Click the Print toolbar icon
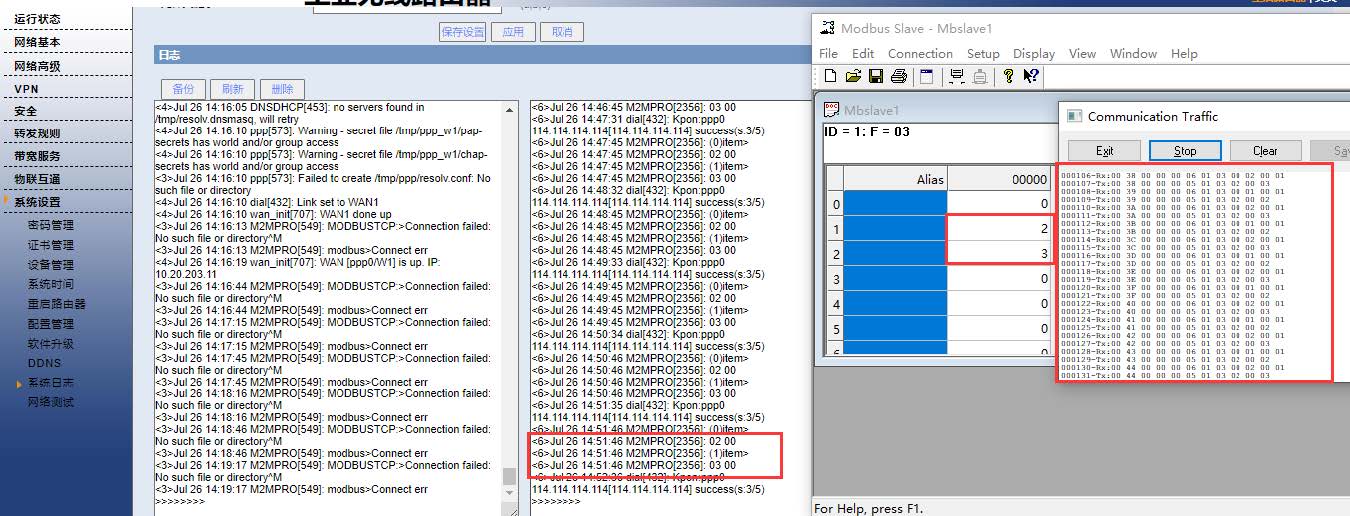The image size is (1350, 516). coord(898,77)
